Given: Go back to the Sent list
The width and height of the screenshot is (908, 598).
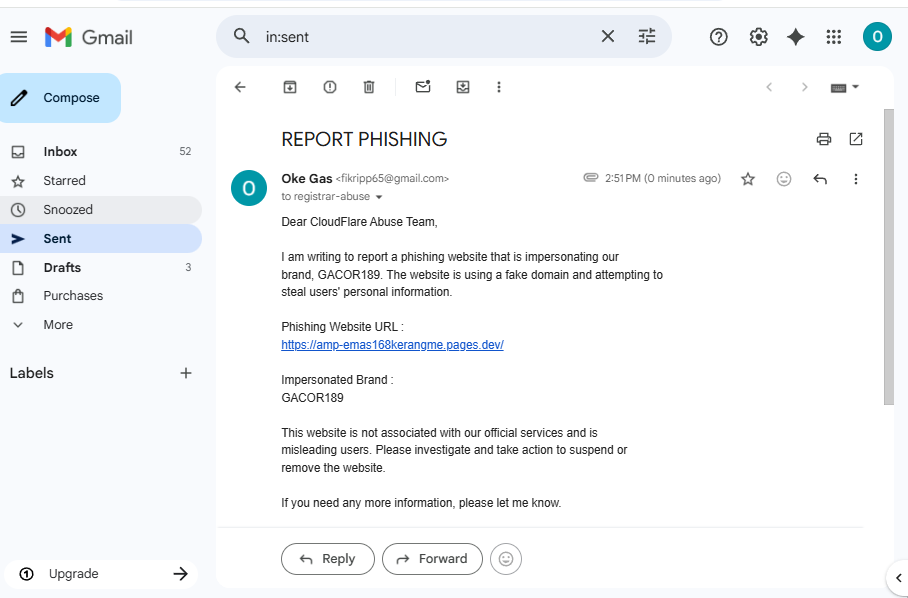Looking at the screenshot, I should tap(240, 87).
